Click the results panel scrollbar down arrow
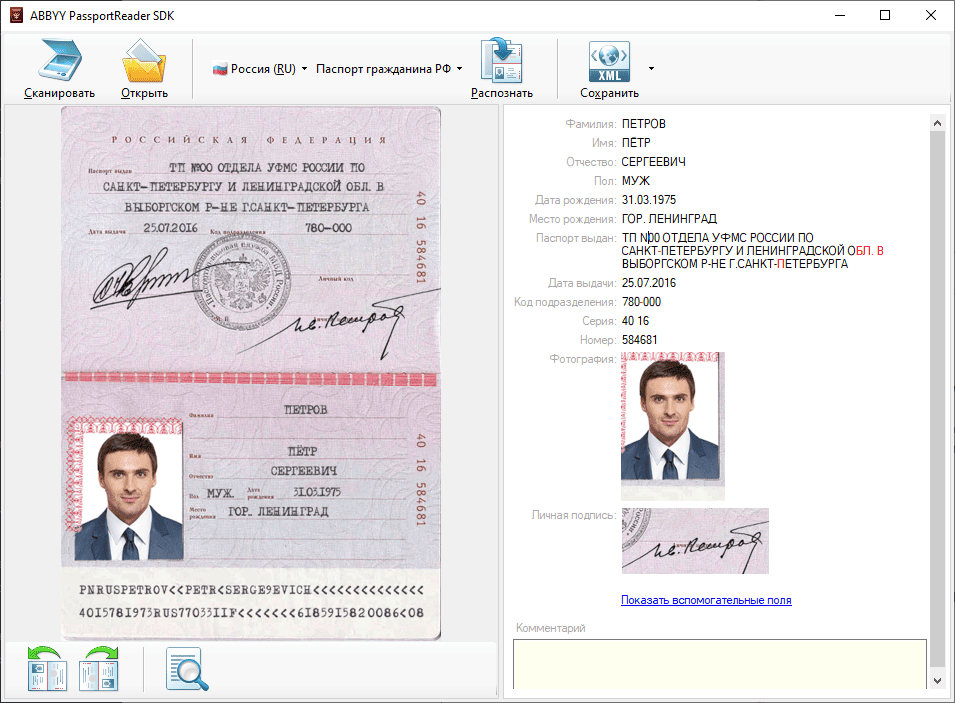This screenshot has height=703, width=955. (x=938, y=680)
